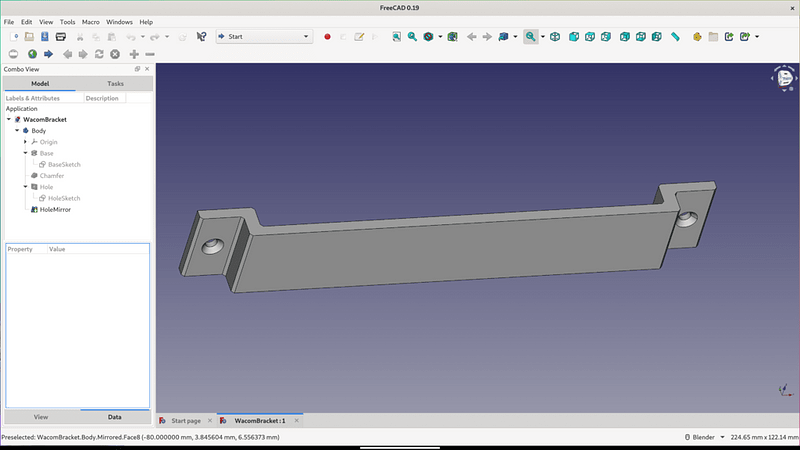Image resolution: width=800 pixels, height=450 pixels.
Task: Switch to the Model tab
Action: coord(40,84)
